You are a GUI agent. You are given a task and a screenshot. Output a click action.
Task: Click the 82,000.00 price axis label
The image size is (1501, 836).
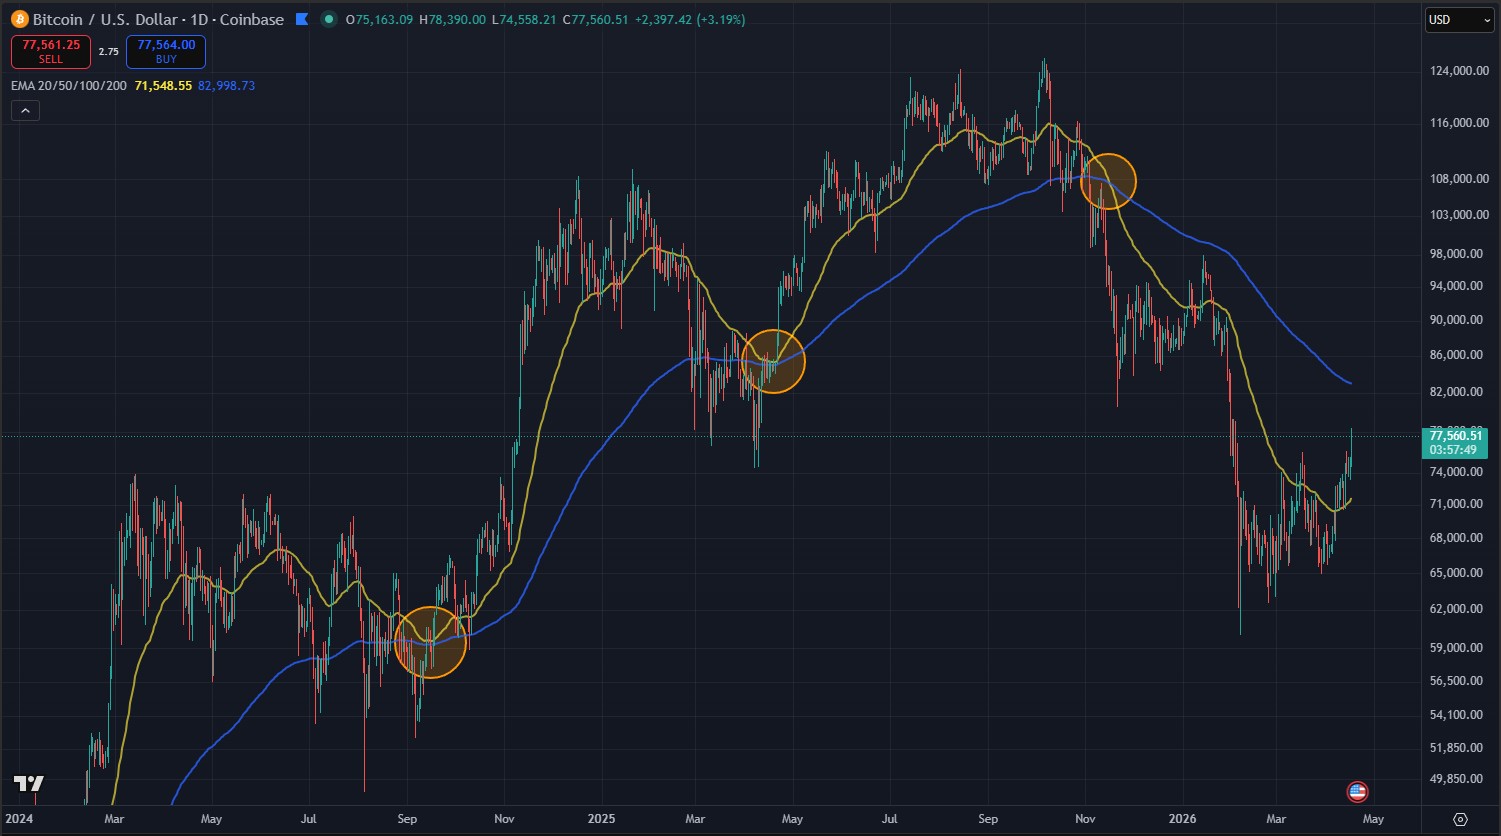coord(1458,391)
